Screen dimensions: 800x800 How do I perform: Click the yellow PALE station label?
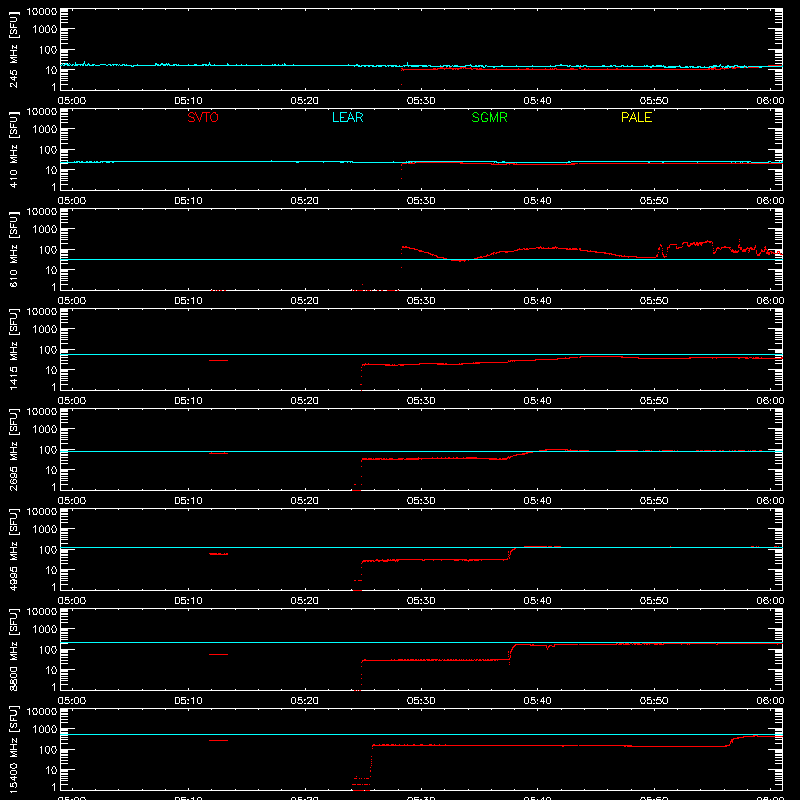click(x=636, y=117)
